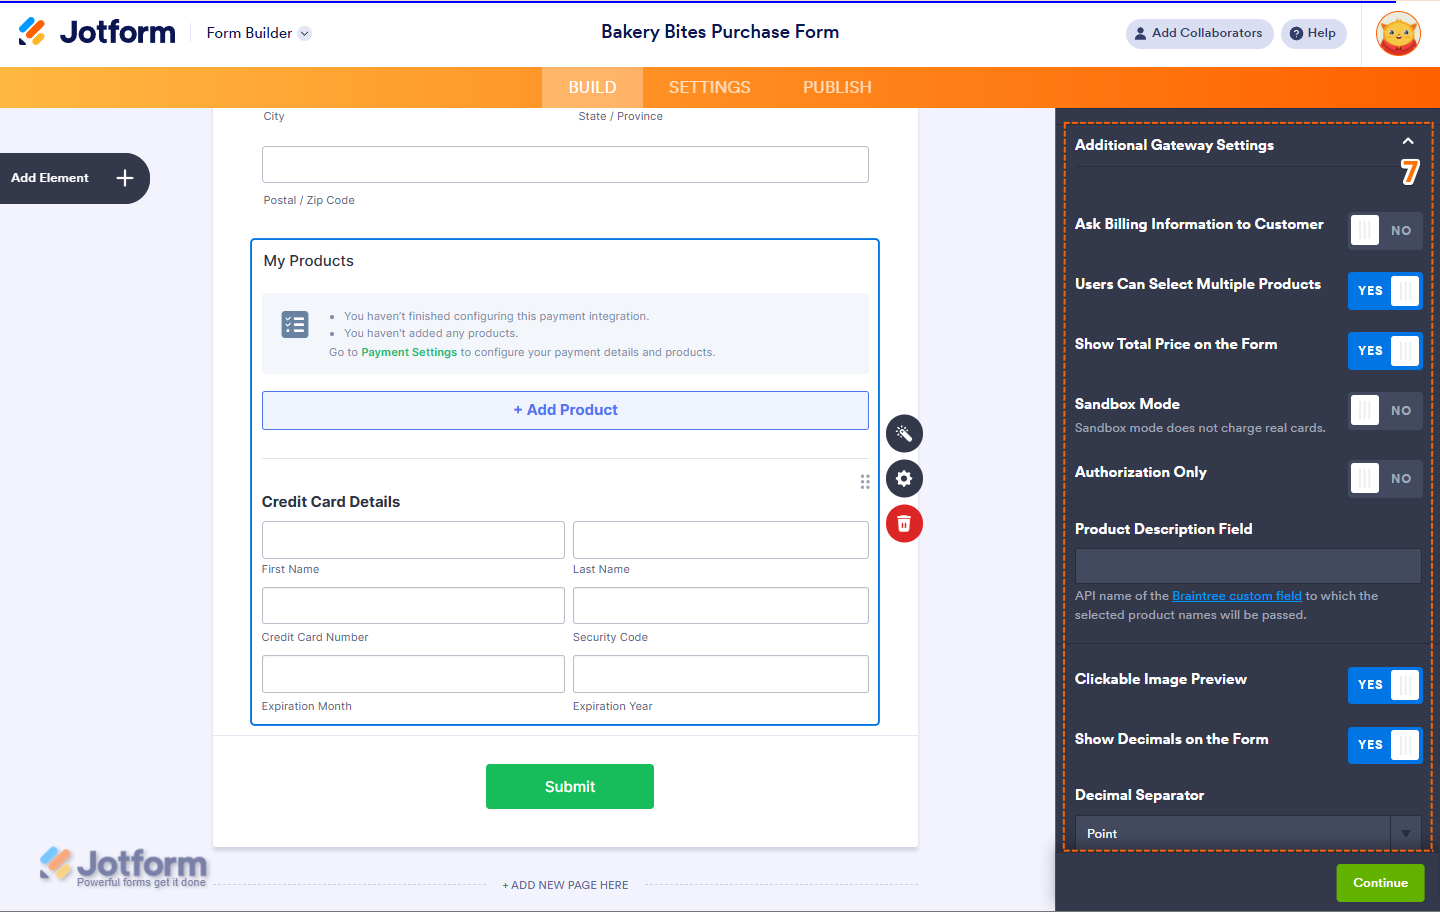Screen dimensions: 1440x912
Task: Turn on Sandbox Mode toggle
Action: click(x=1385, y=410)
